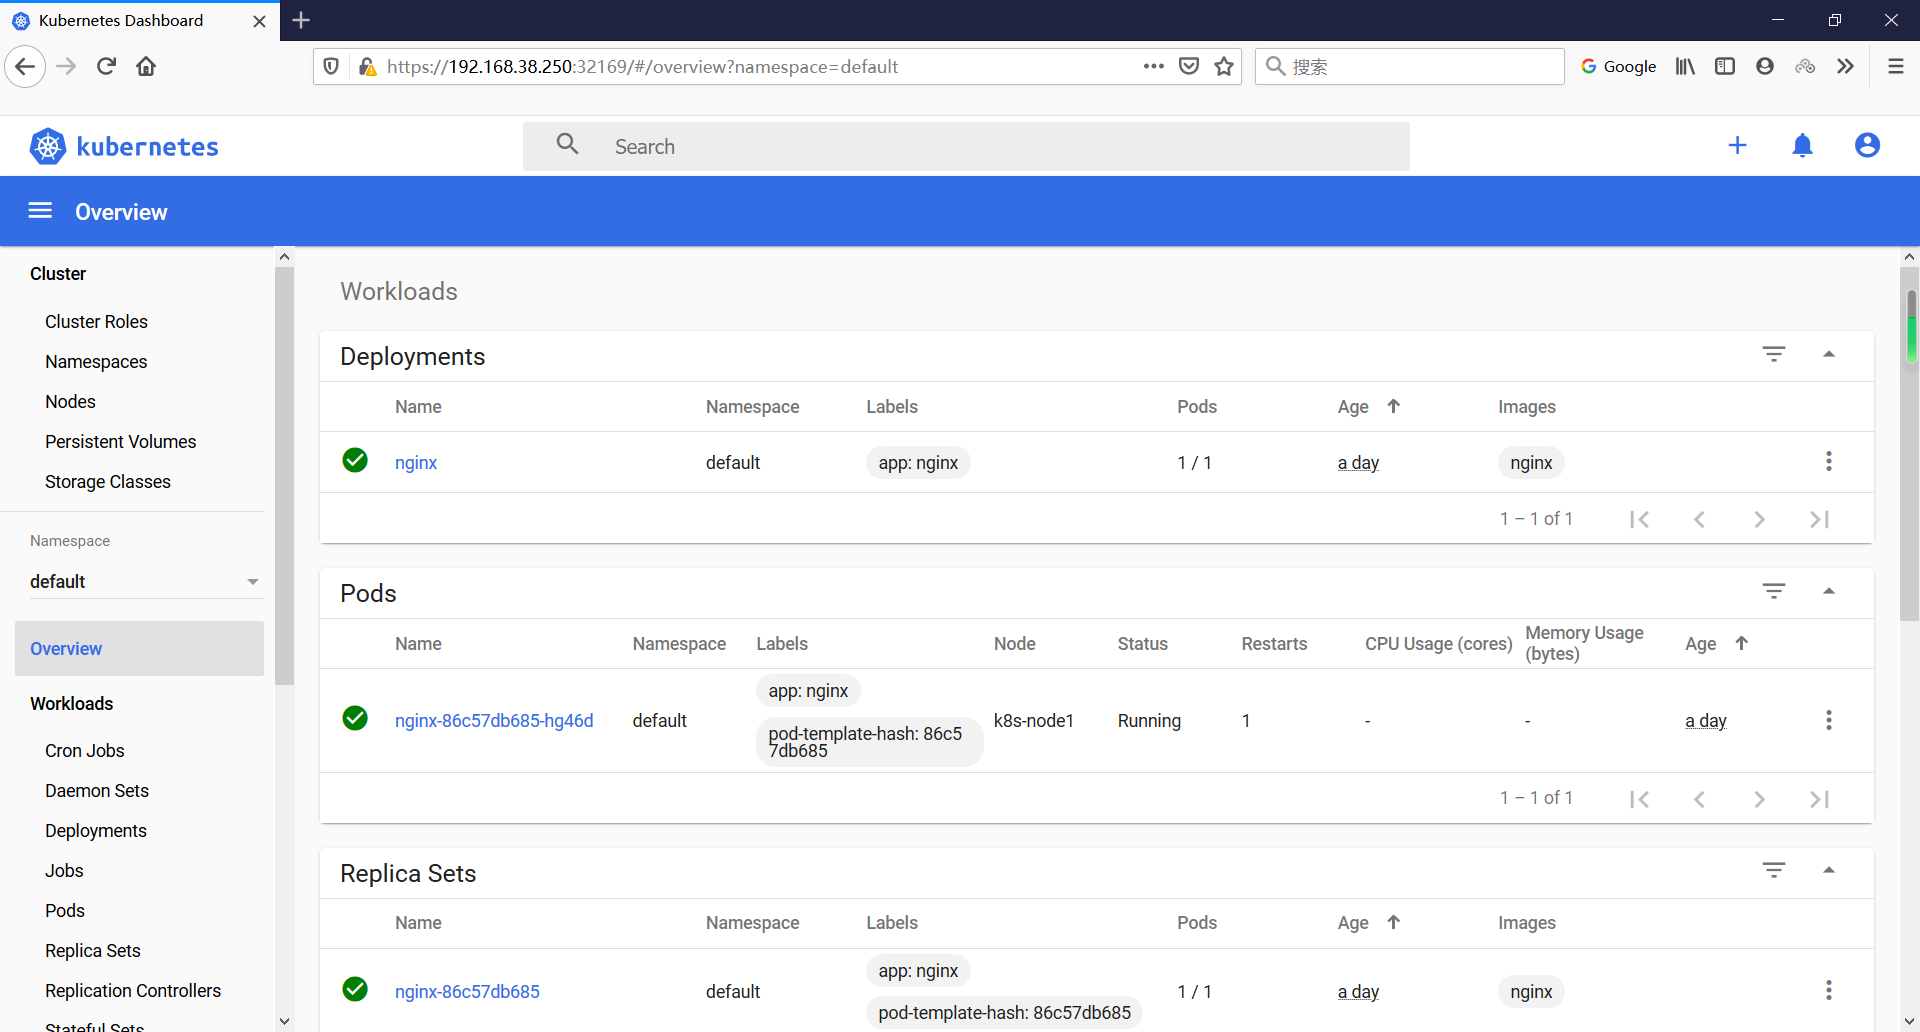The width and height of the screenshot is (1920, 1032).
Task: Click the plus create resource icon
Action: point(1737,146)
